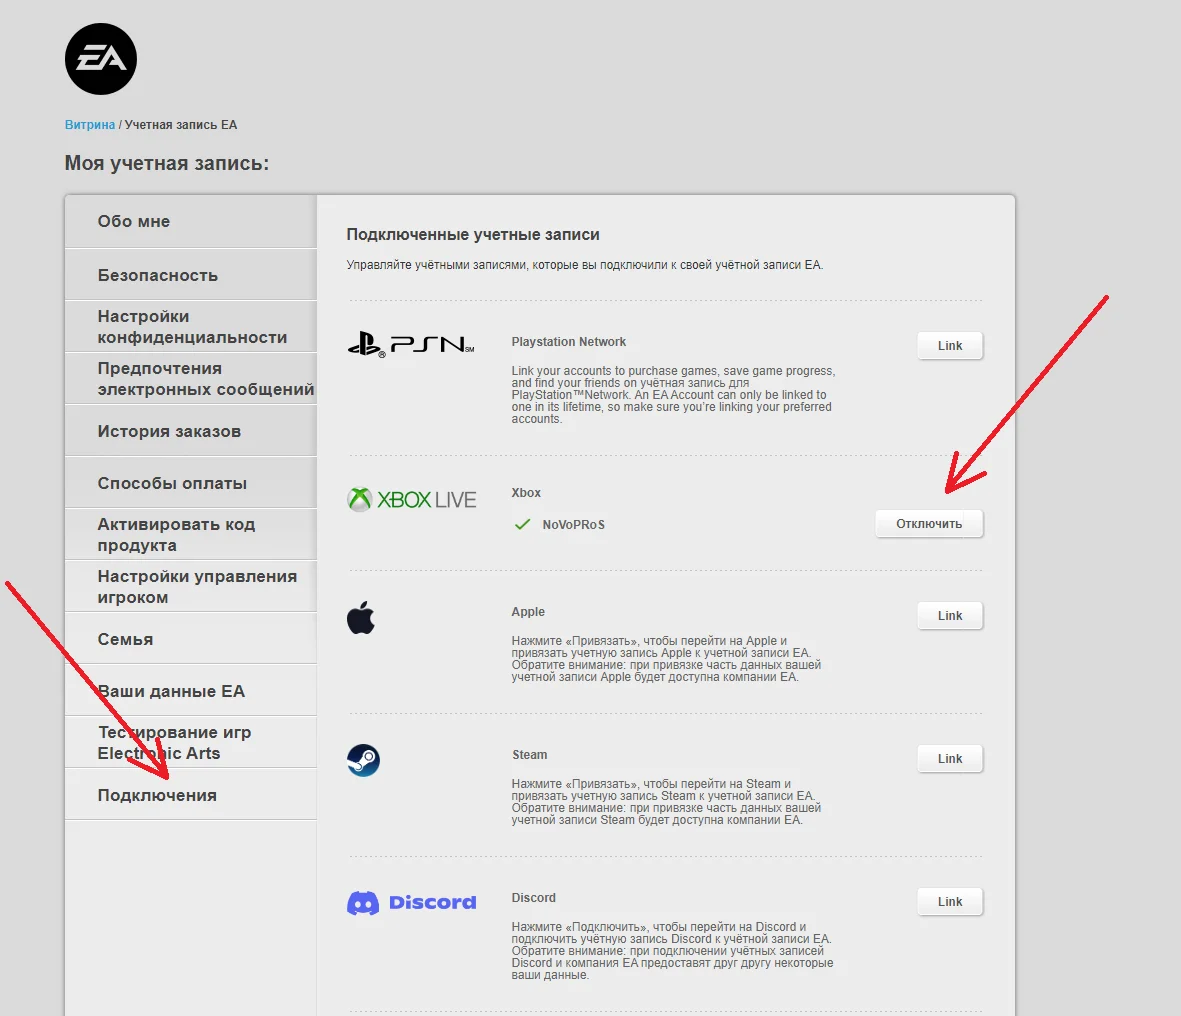
Task: Click the Xbox Live logo
Action: (411, 499)
